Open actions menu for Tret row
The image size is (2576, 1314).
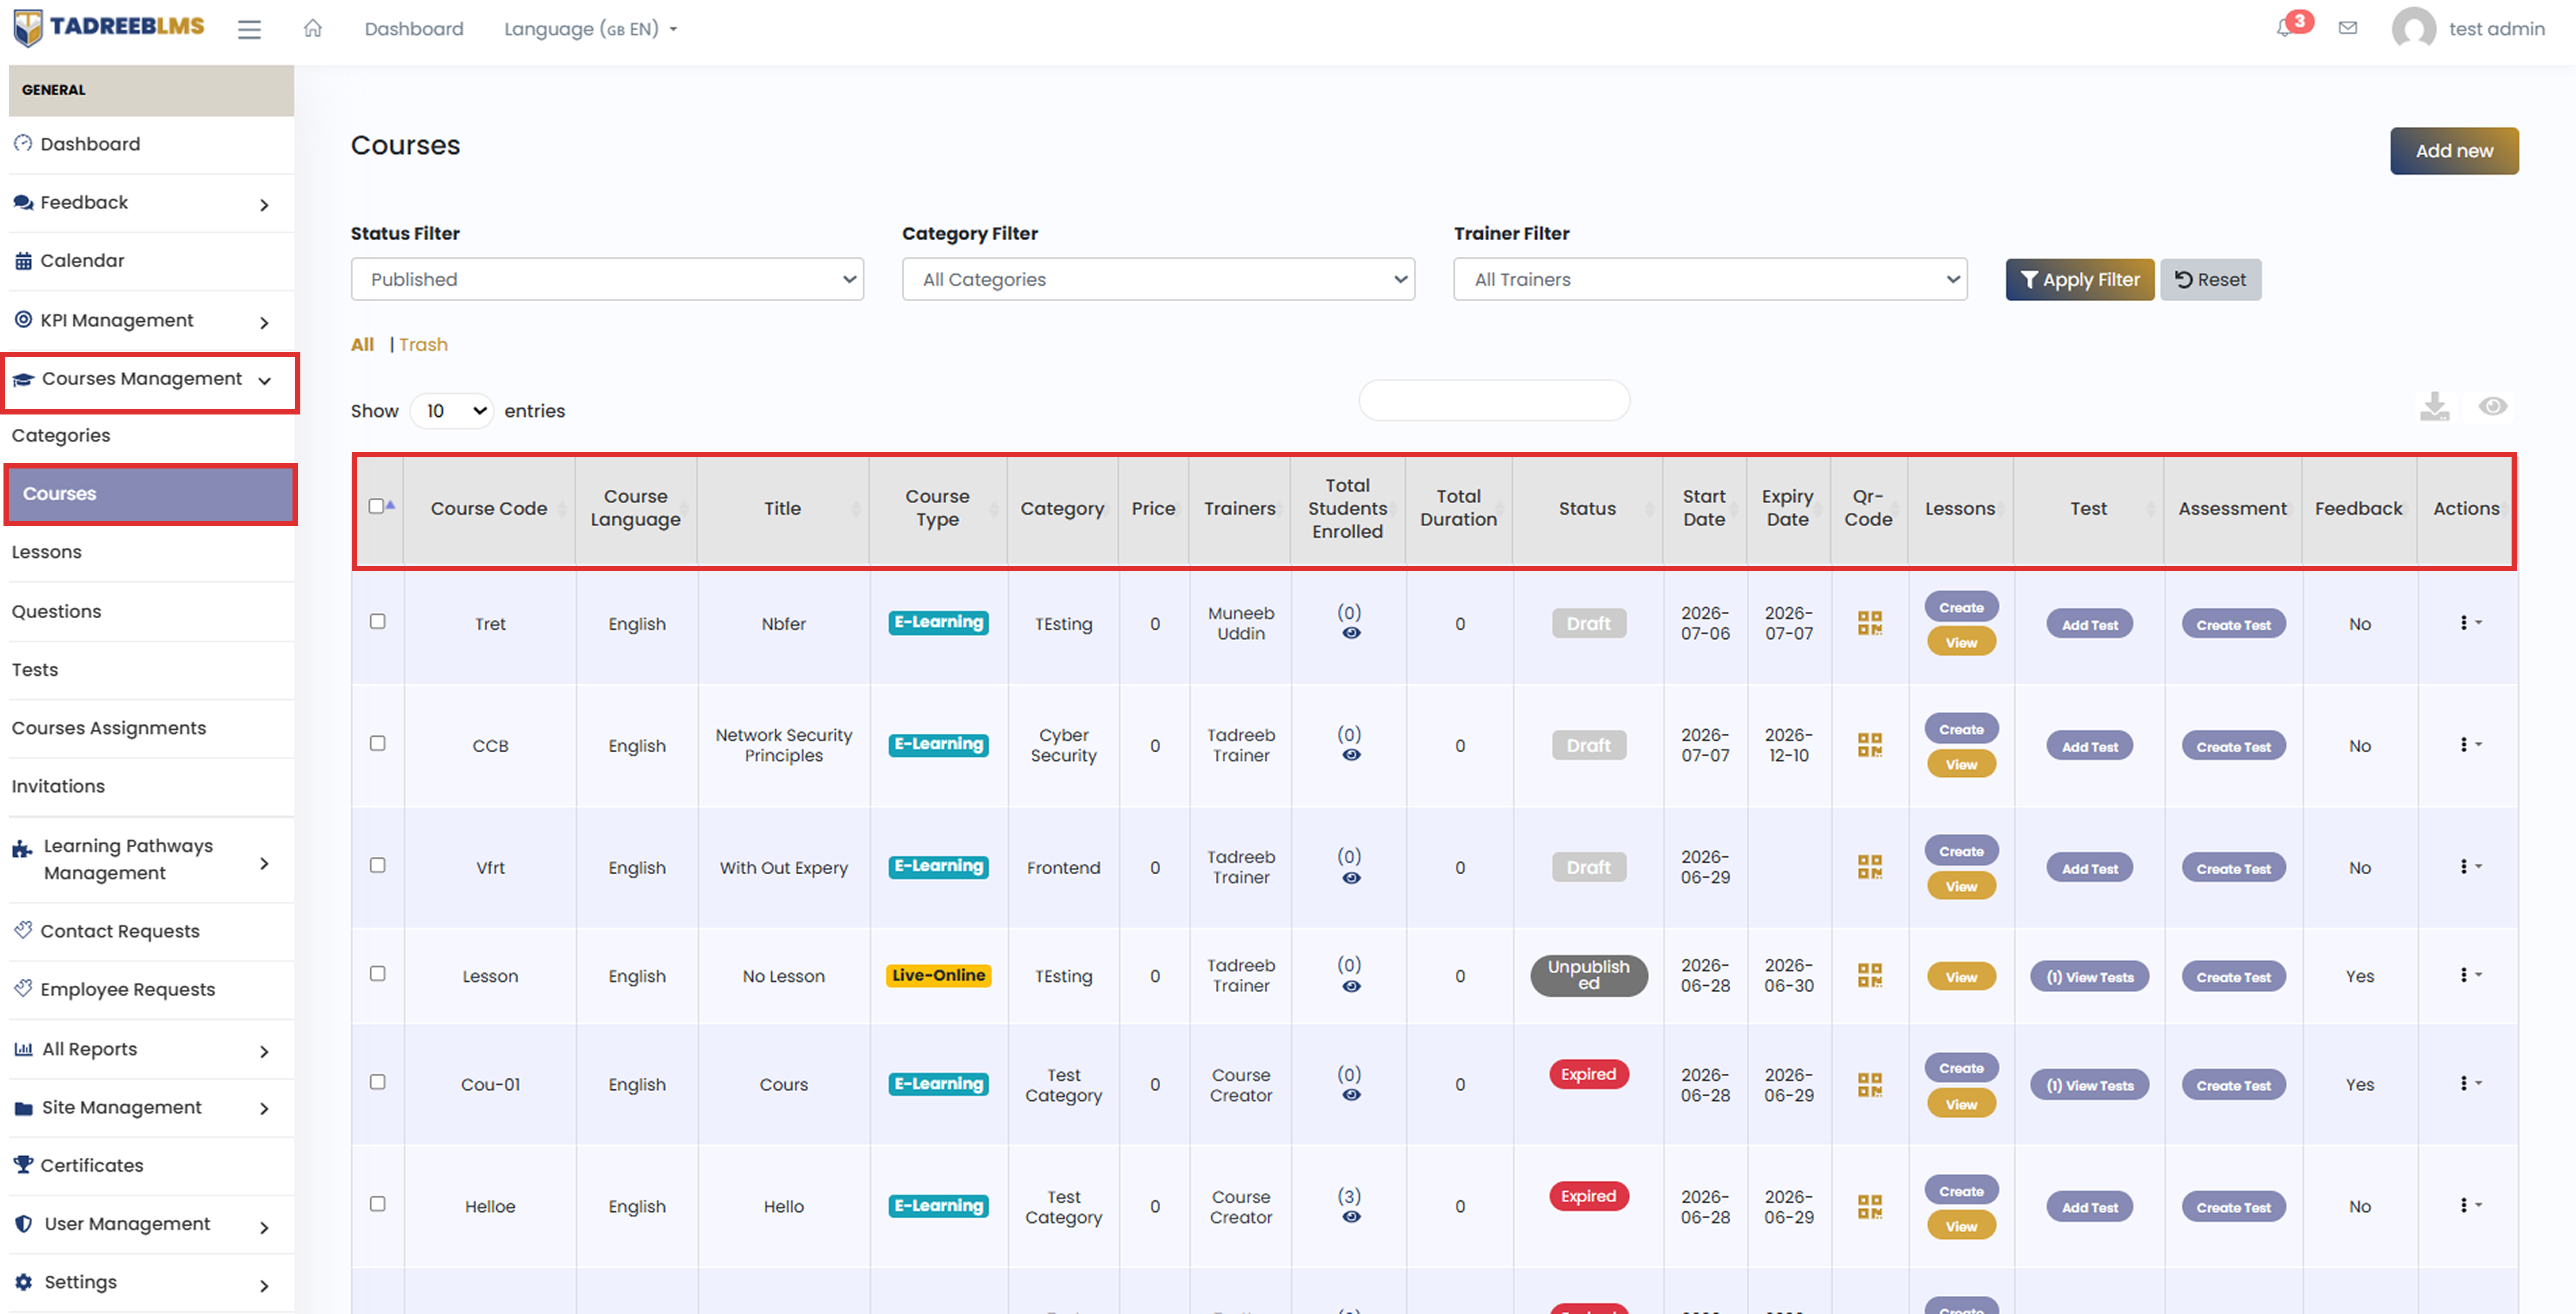click(x=2470, y=623)
